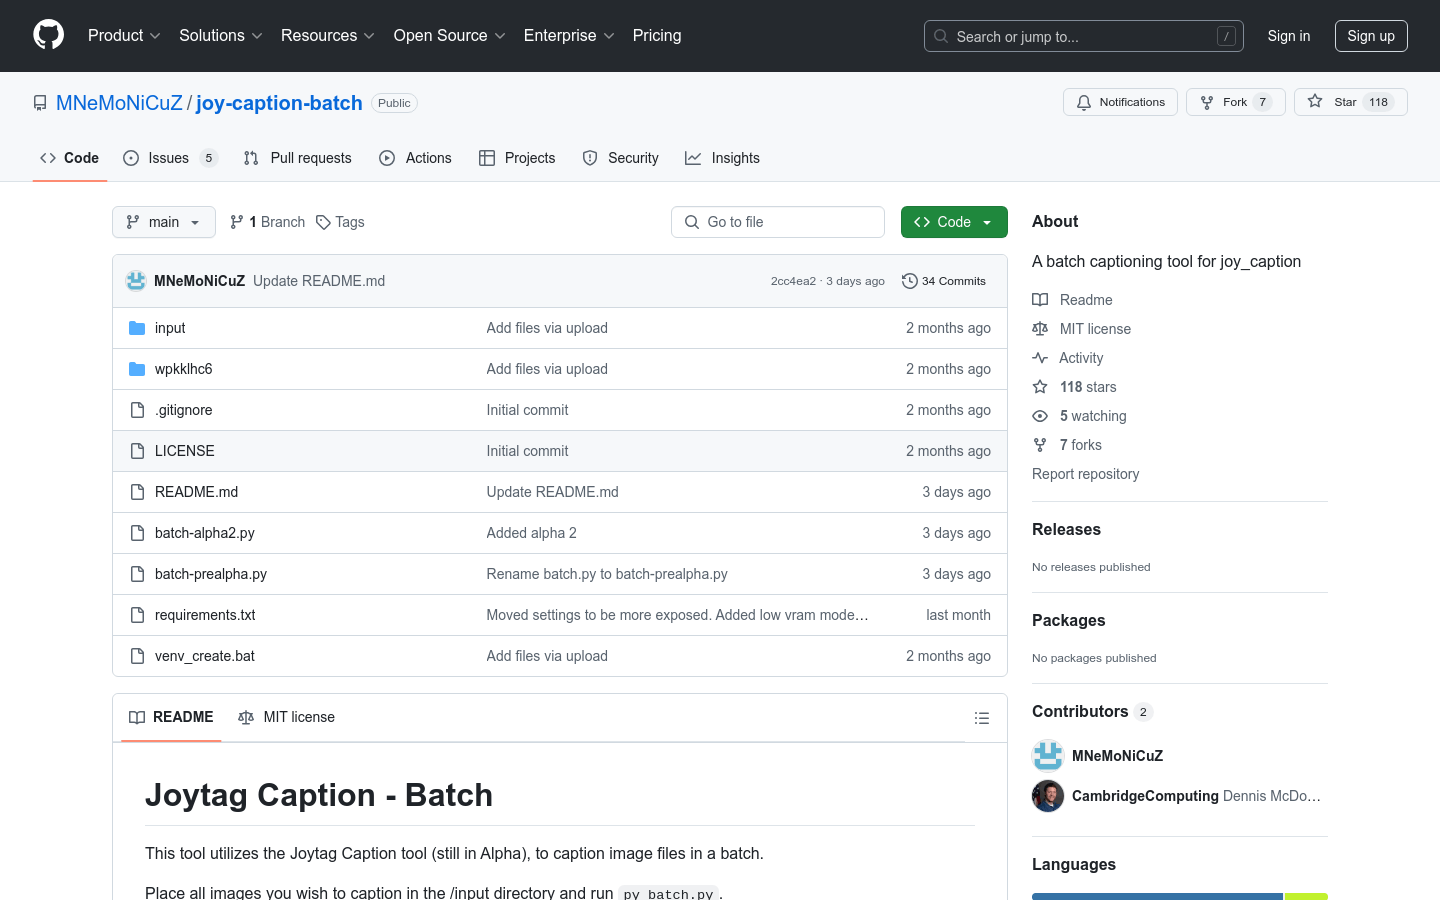The image size is (1440, 900).
Task: Open the joy-caption-batch repository name link
Action: point(279,103)
